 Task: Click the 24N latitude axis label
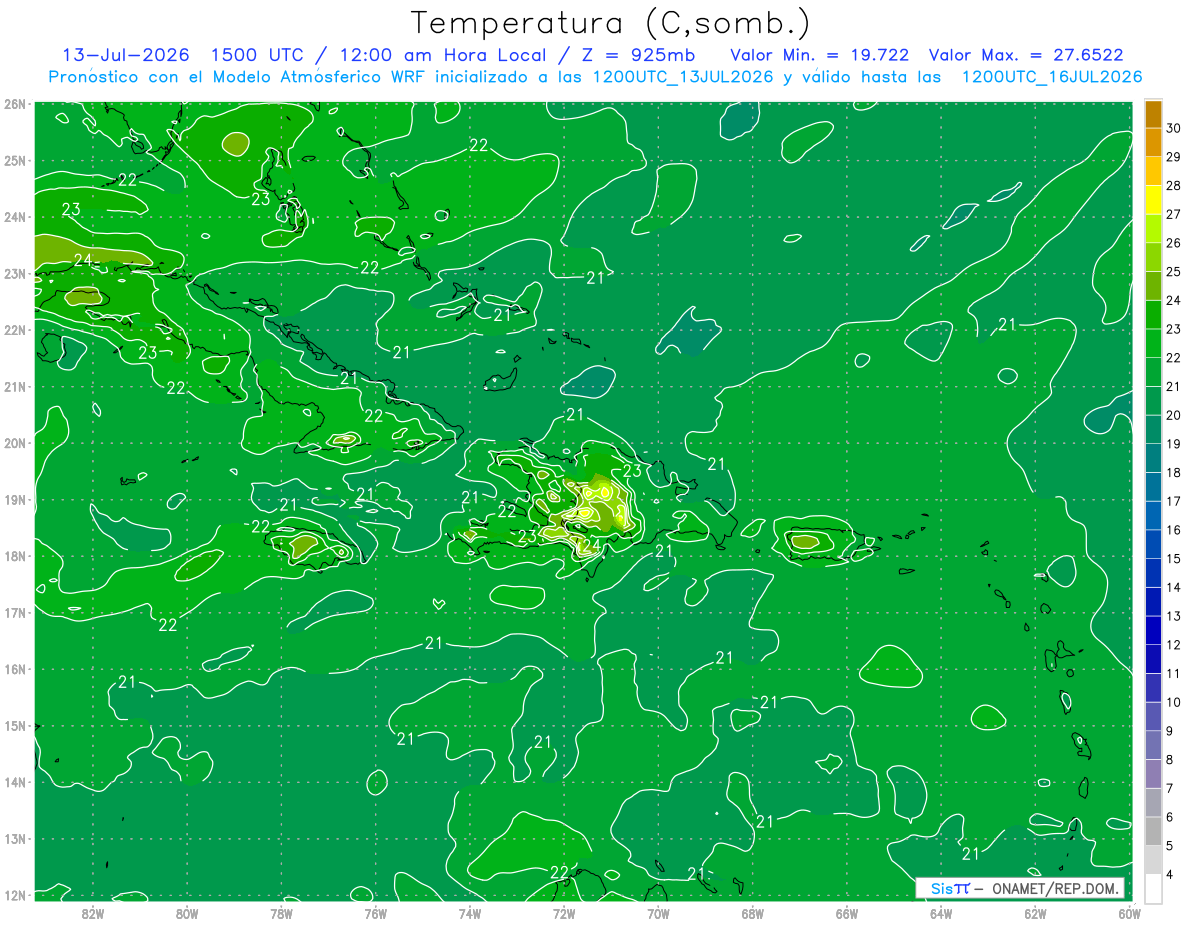tap(14, 217)
